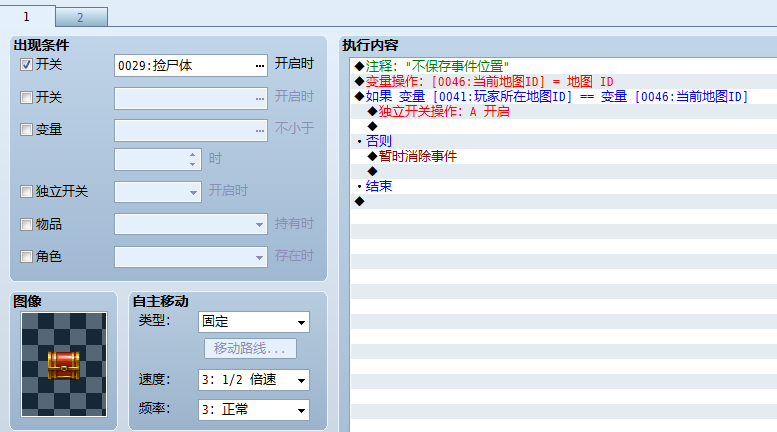
Task: Select the 暂时消除事件 command line
Action: [412, 157]
